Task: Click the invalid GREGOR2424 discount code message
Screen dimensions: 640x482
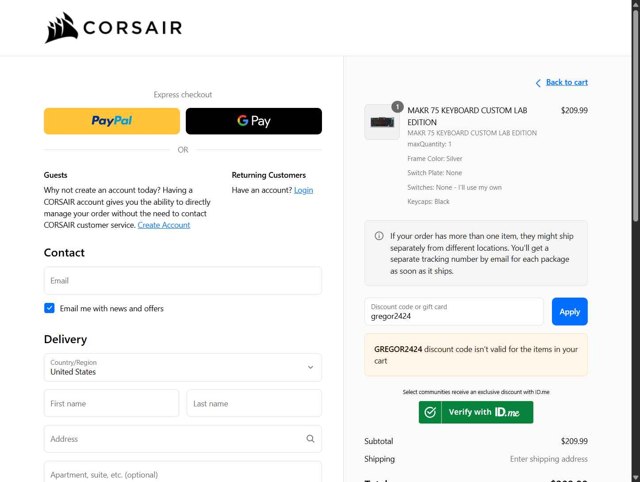Action: (476, 355)
